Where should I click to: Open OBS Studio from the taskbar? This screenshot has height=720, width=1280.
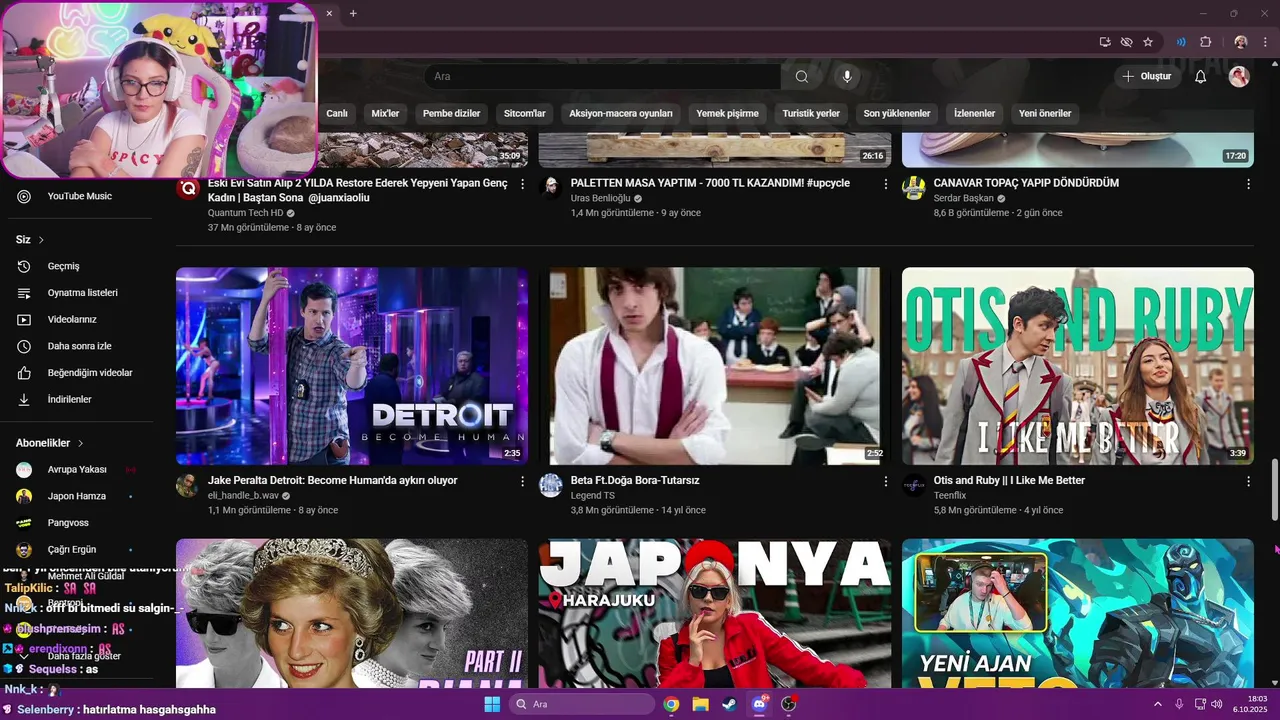click(788, 704)
